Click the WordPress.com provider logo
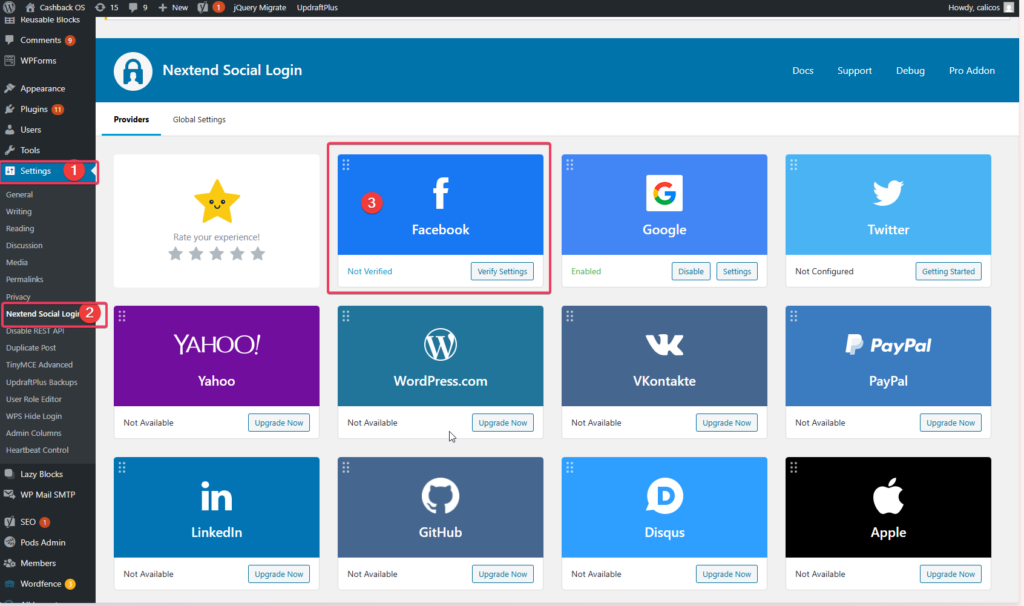 [440, 344]
